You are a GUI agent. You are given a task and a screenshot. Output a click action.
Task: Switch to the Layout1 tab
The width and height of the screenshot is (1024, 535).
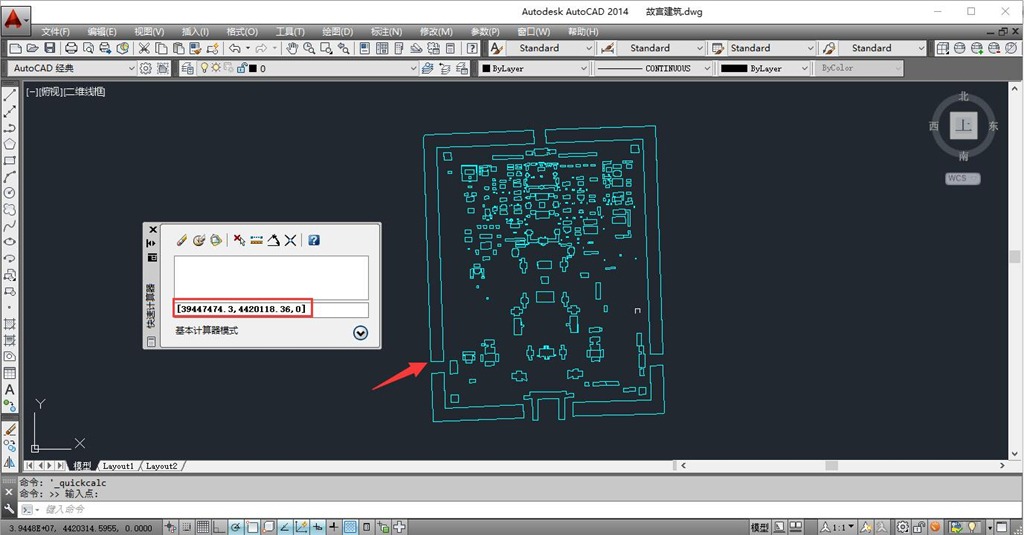coord(118,466)
